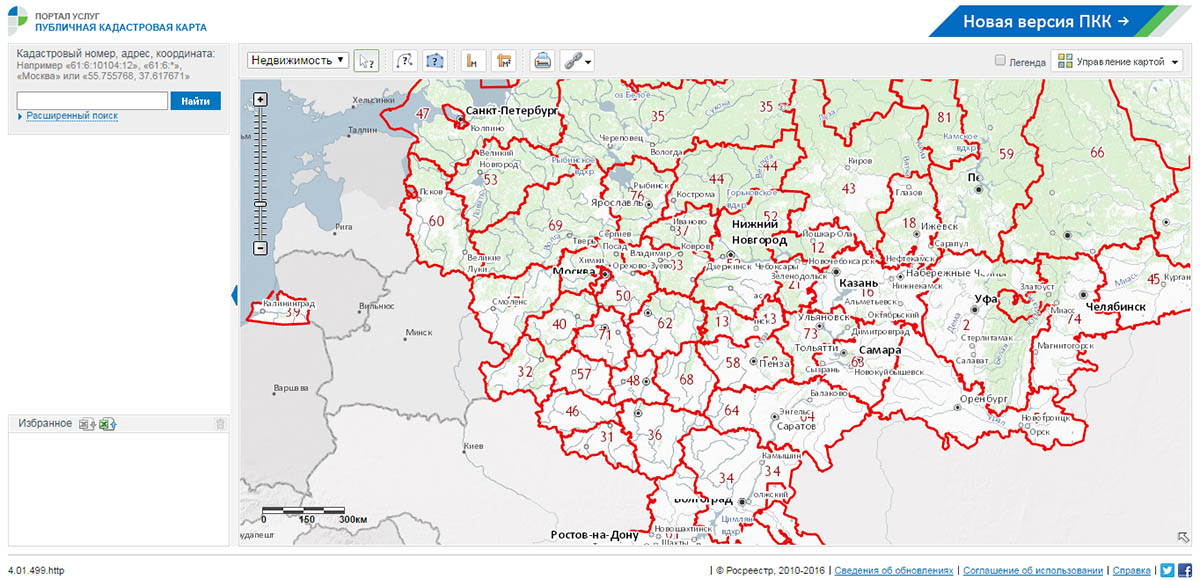Image resolution: width=1200 pixels, height=580 pixels.
Task: Select cadastral district 59 on map
Action: (1007, 153)
